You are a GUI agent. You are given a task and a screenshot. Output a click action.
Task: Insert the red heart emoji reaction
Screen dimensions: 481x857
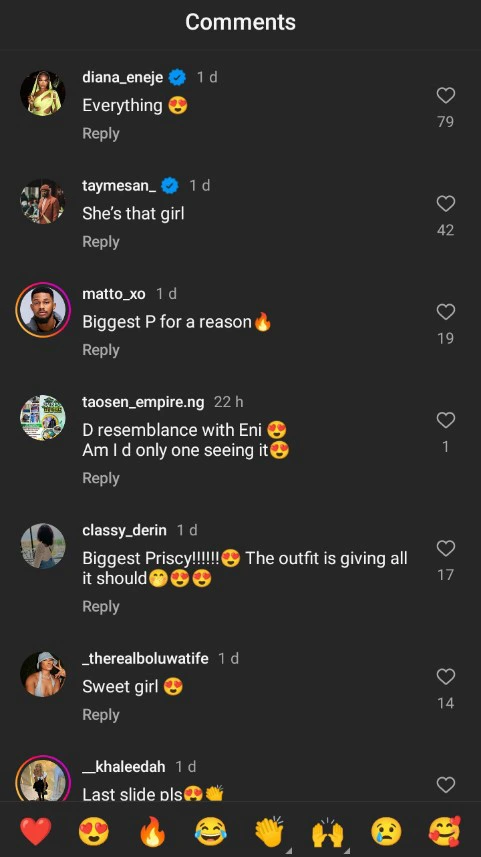(x=36, y=831)
